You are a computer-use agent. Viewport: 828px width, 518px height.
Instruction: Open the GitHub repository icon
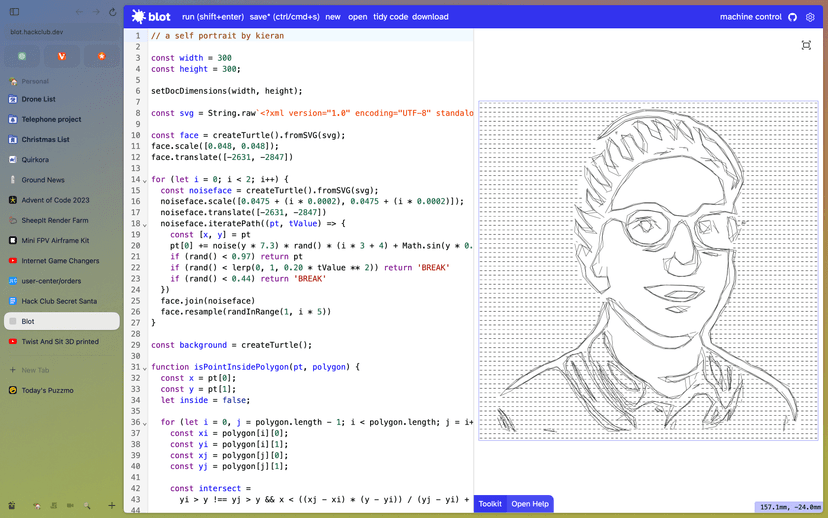tap(792, 17)
